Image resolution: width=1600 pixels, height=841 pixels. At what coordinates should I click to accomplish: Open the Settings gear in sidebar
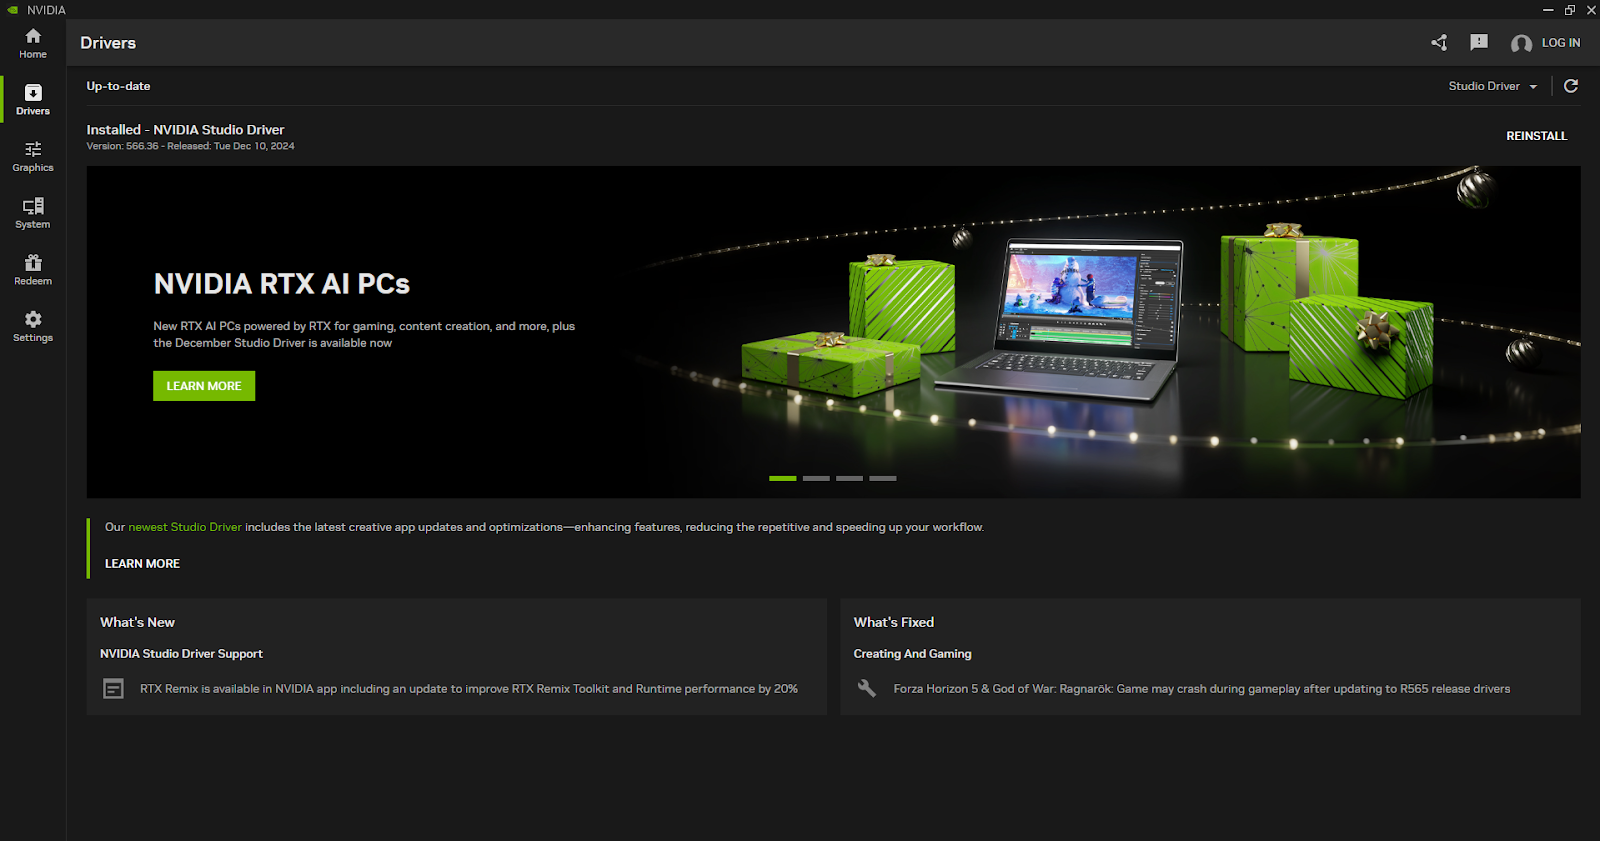click(x=33, y=326)
